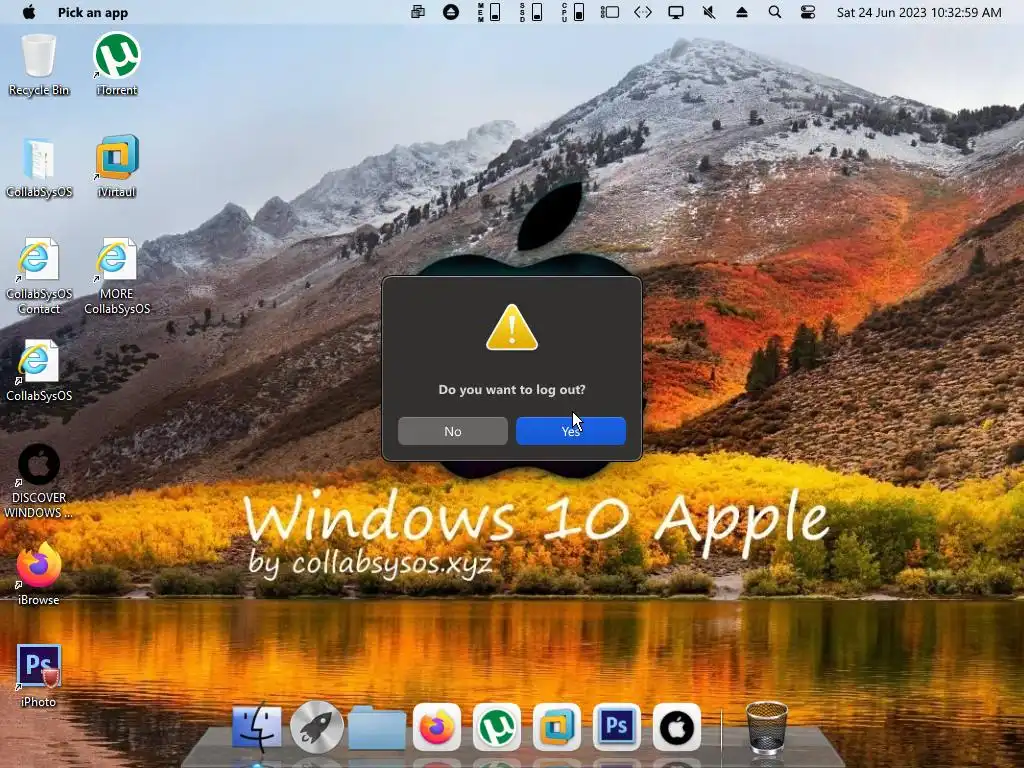Open Launchpad rocket in the dock
1024x768 pixels.
tap(317, 727)
